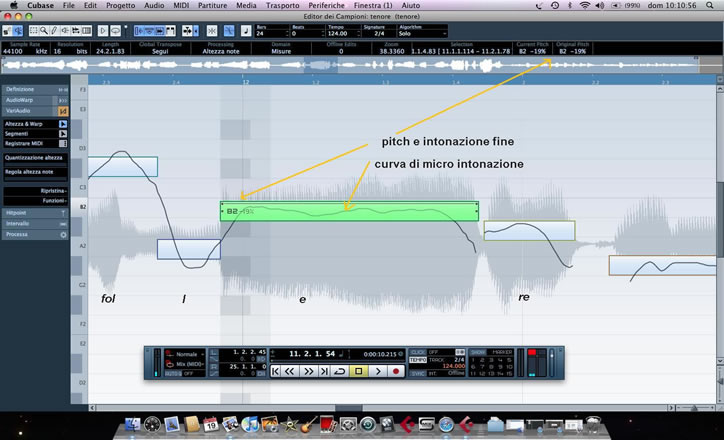The width and height of the screenshot is (724, 440).
Task: Toggle the SYNC button in transport
Action: click(x=418, y=373)
